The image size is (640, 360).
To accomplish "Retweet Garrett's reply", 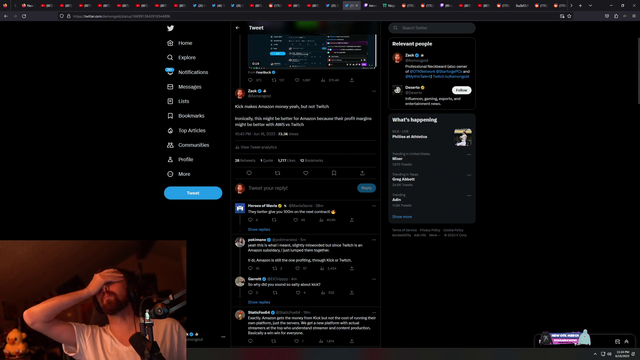I will (x=275, y=293).
